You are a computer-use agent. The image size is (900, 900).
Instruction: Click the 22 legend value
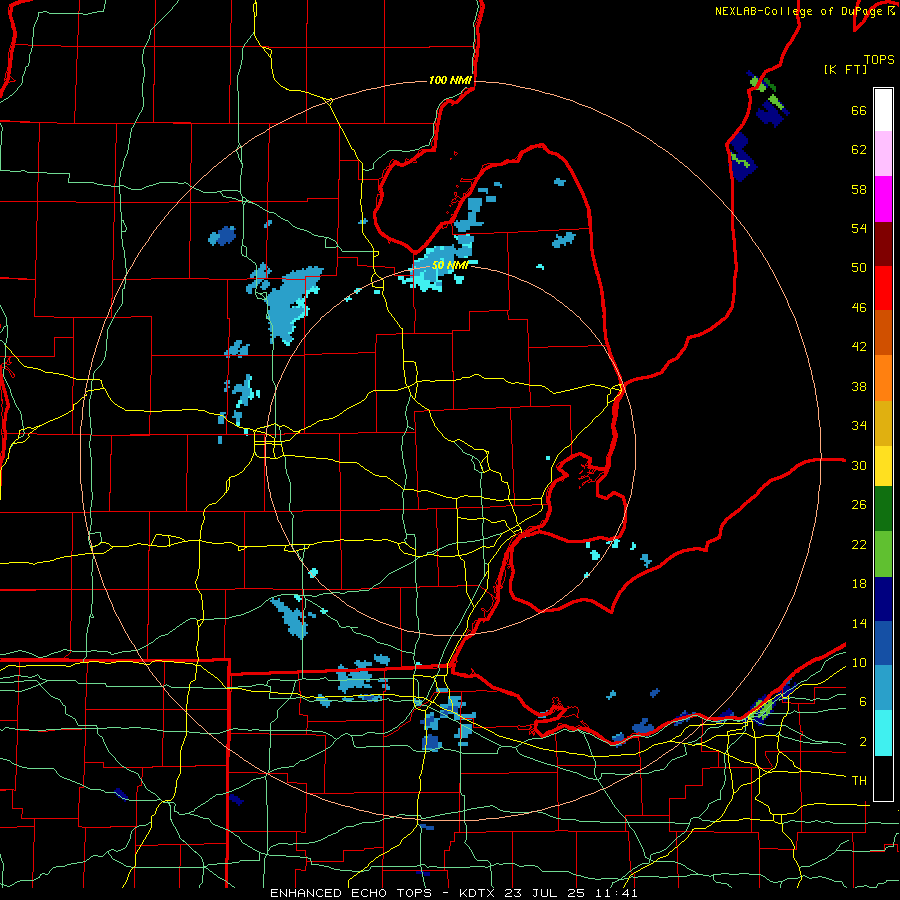(x=859, y=544)
